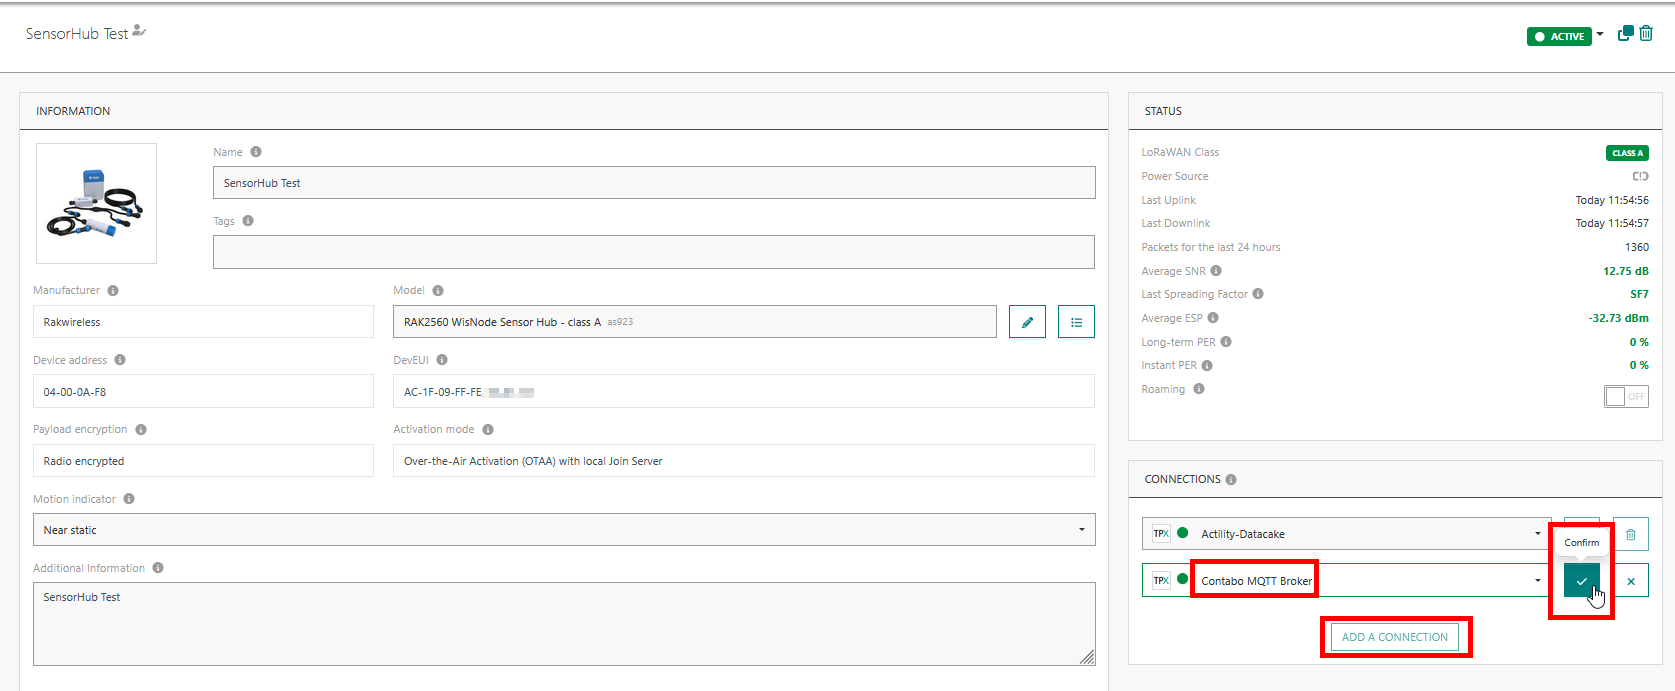This screenshot has width=1675, height=691.
Task: Click the info icon next to Last Spreading Factor
Action: click(1258, 294)
